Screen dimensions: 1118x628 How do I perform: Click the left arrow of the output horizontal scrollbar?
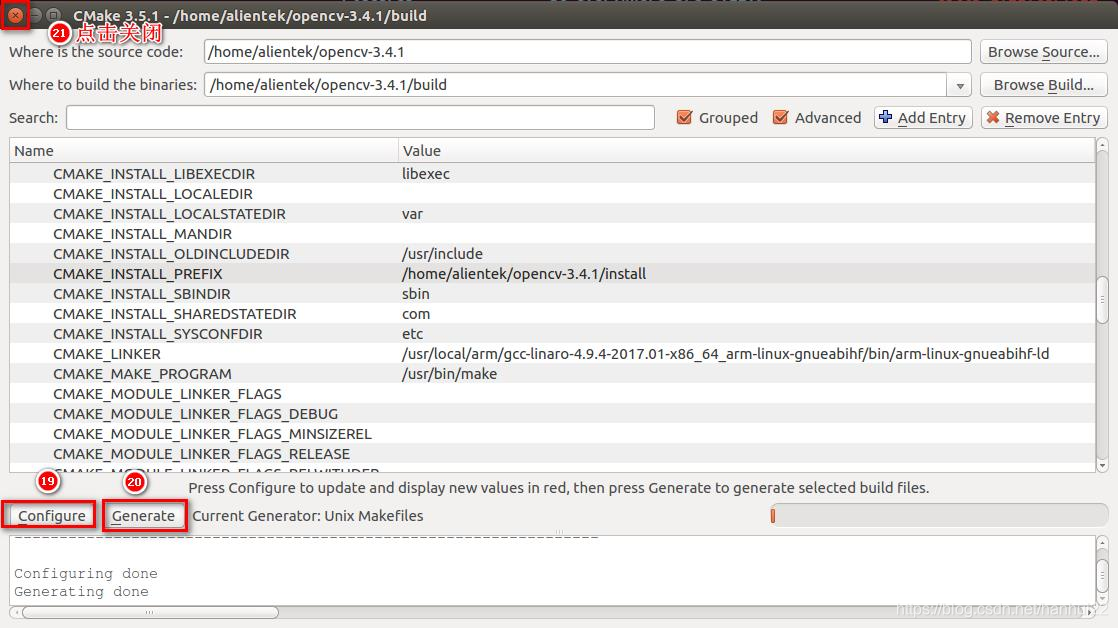[x=16, y=612]
